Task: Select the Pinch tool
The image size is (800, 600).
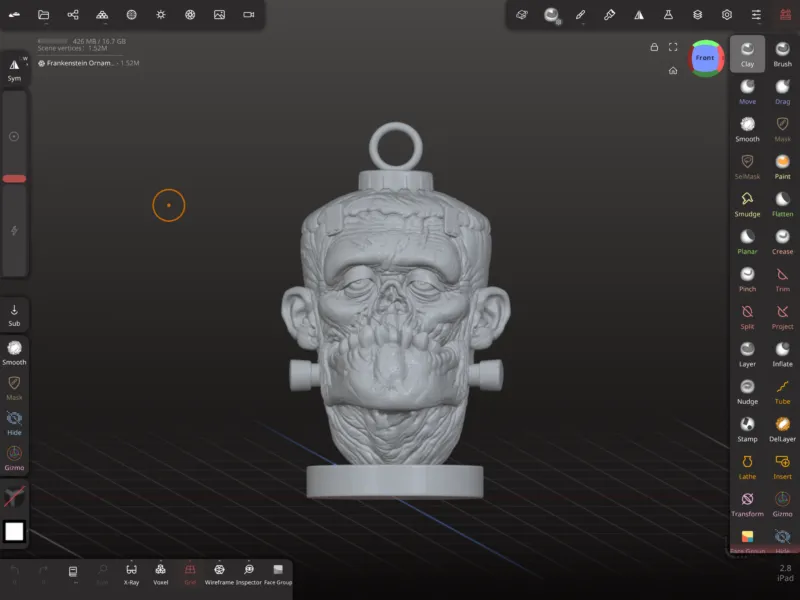Action: tap(747, 279)
